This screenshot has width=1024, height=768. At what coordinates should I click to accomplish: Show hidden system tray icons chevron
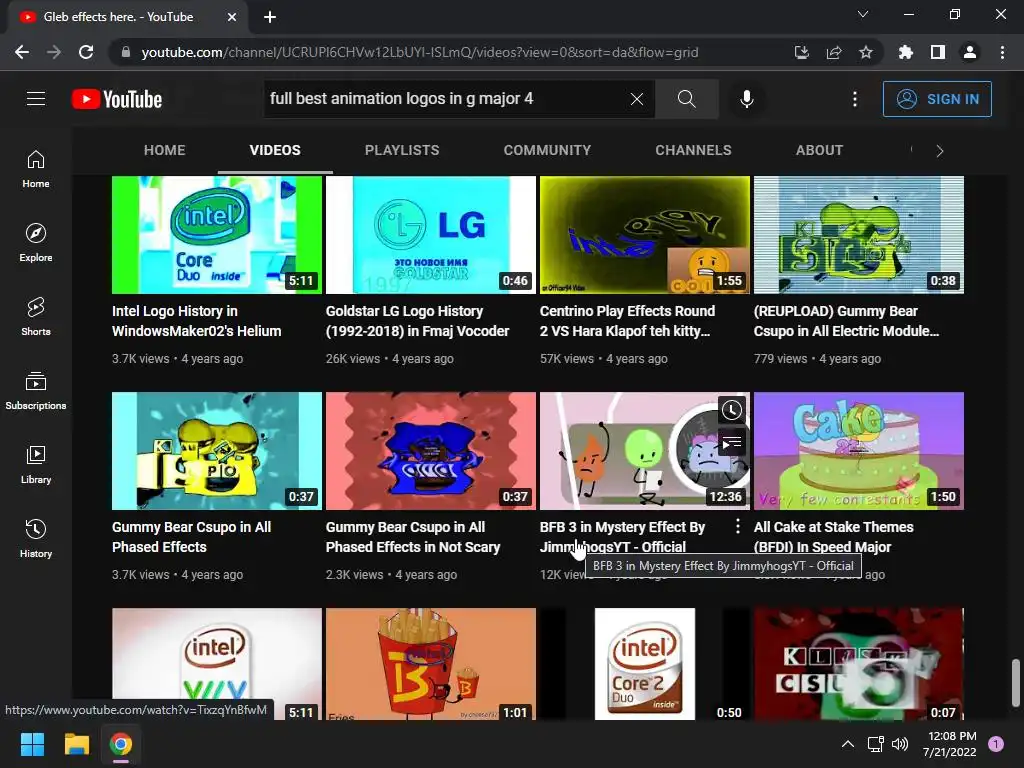point(848,744)
